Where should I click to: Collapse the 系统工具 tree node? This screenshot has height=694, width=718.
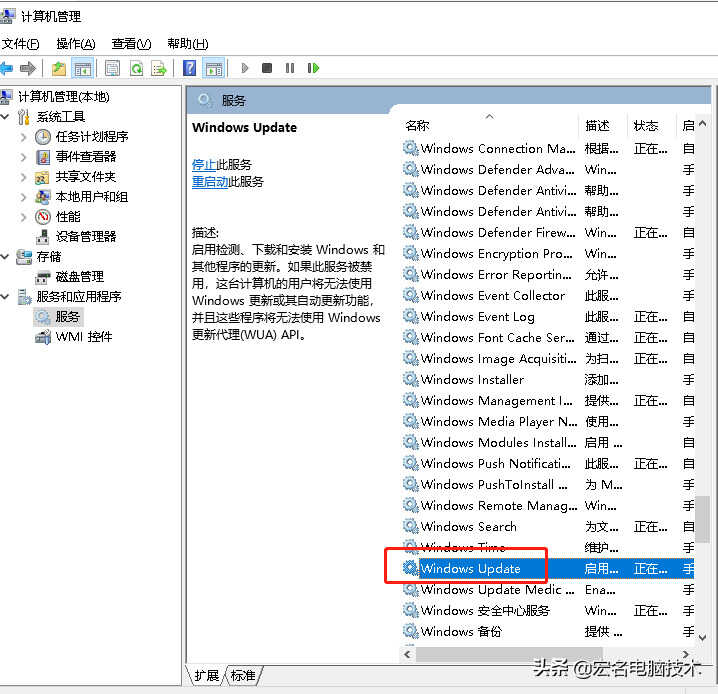[x=5, y=117]
